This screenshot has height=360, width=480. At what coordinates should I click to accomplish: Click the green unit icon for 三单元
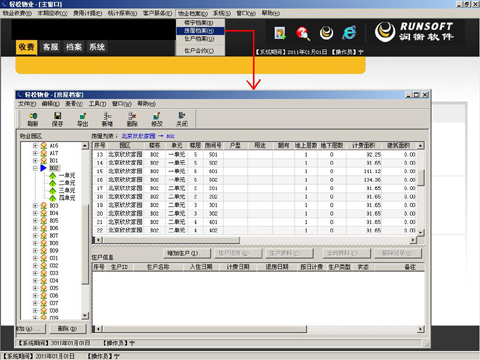click(53, 191)
